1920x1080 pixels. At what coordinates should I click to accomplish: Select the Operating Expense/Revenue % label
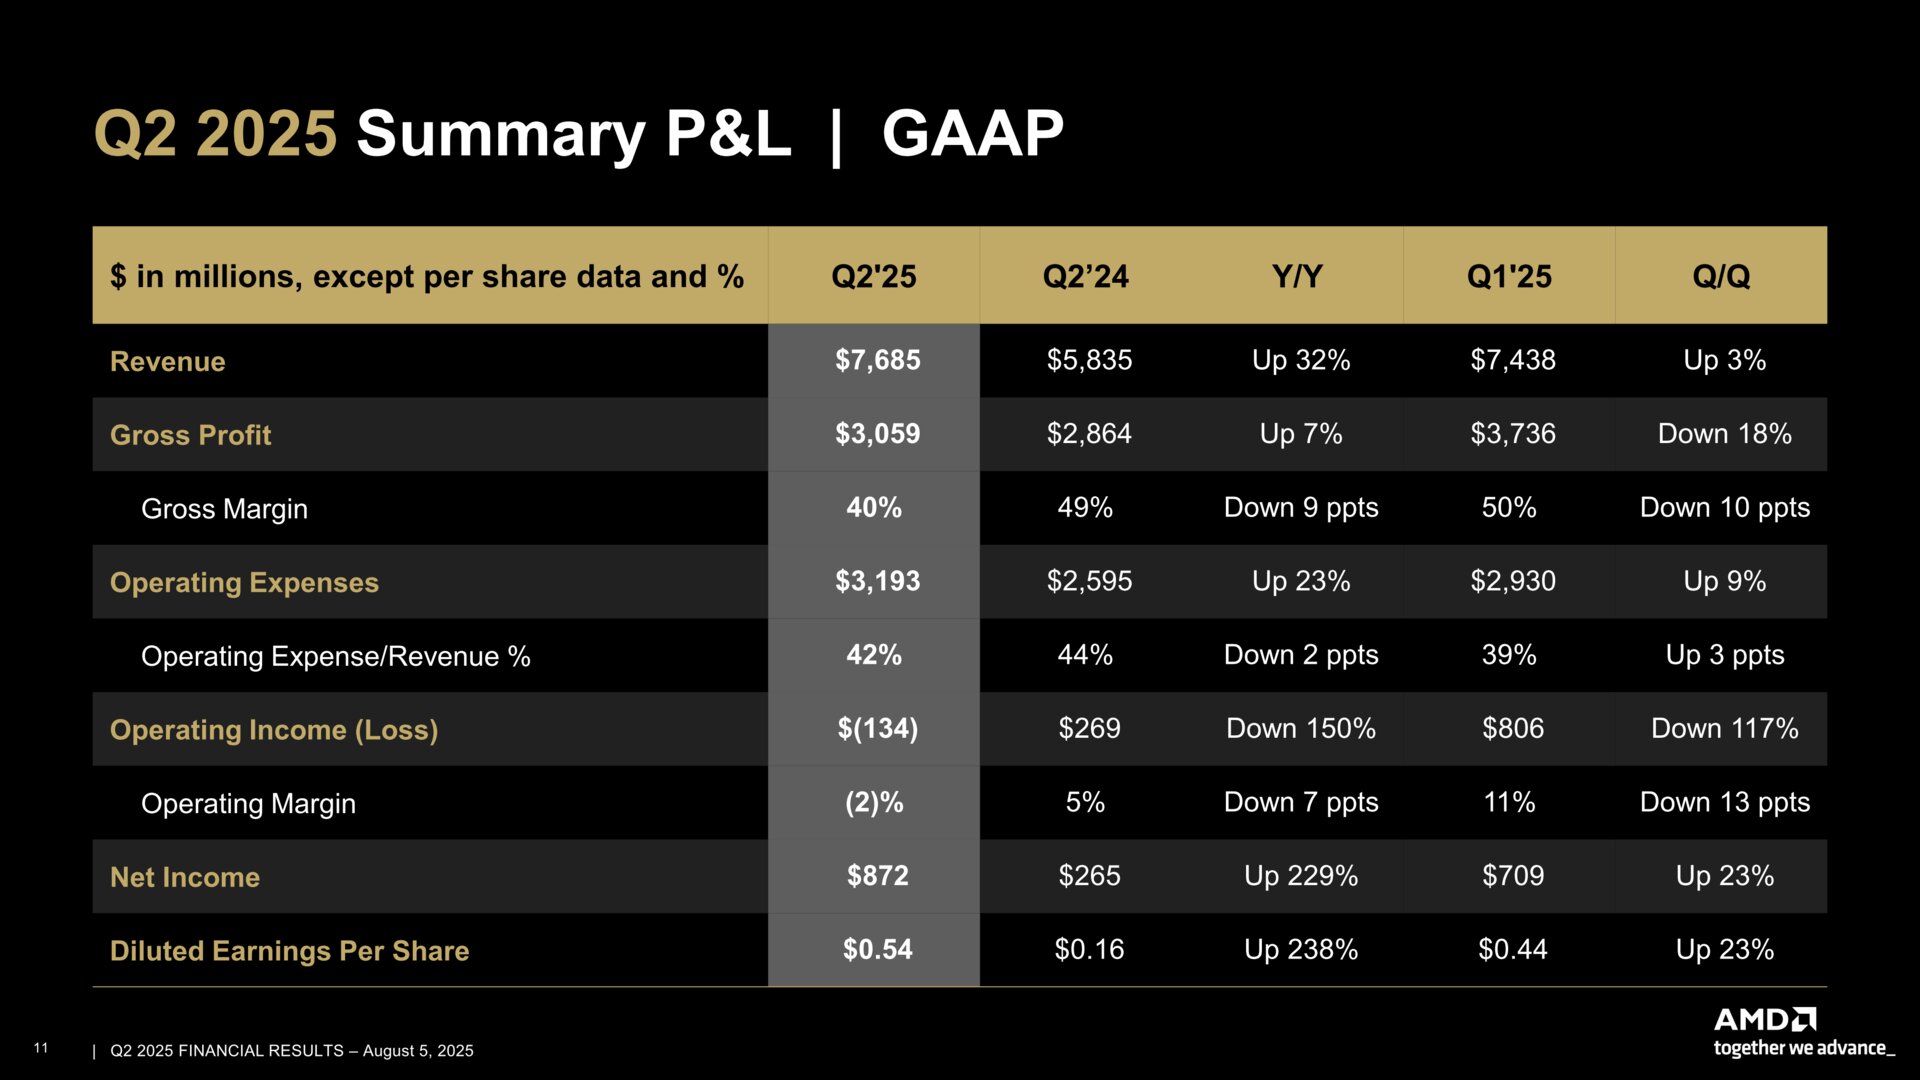click(x=335, y=656)
